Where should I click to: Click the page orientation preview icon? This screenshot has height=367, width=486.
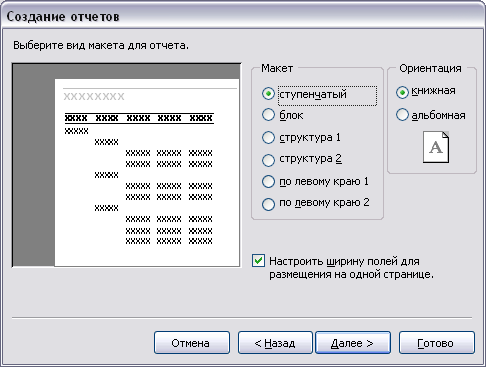coord(436,147)
